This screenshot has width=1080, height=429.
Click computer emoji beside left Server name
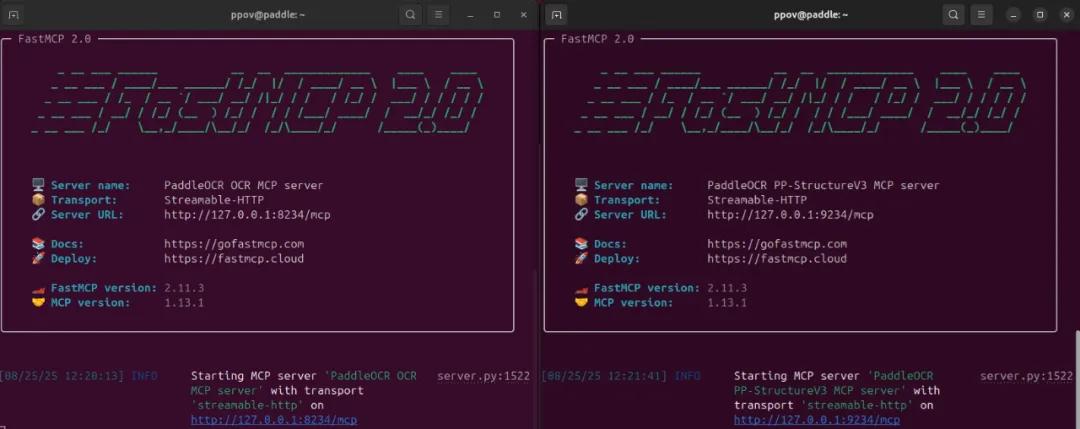coord(38,185)
